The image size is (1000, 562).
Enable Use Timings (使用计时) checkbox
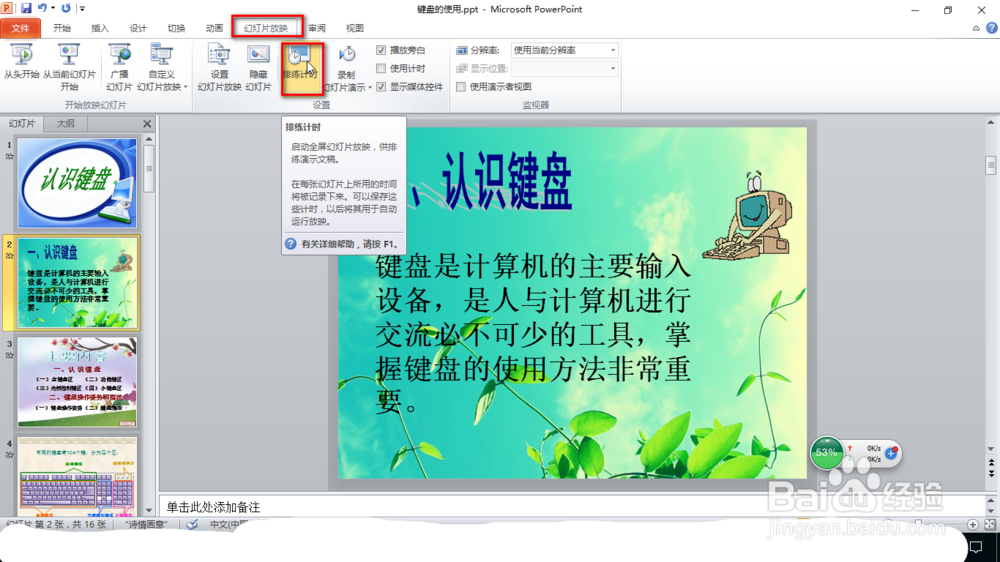pos(381,68)
